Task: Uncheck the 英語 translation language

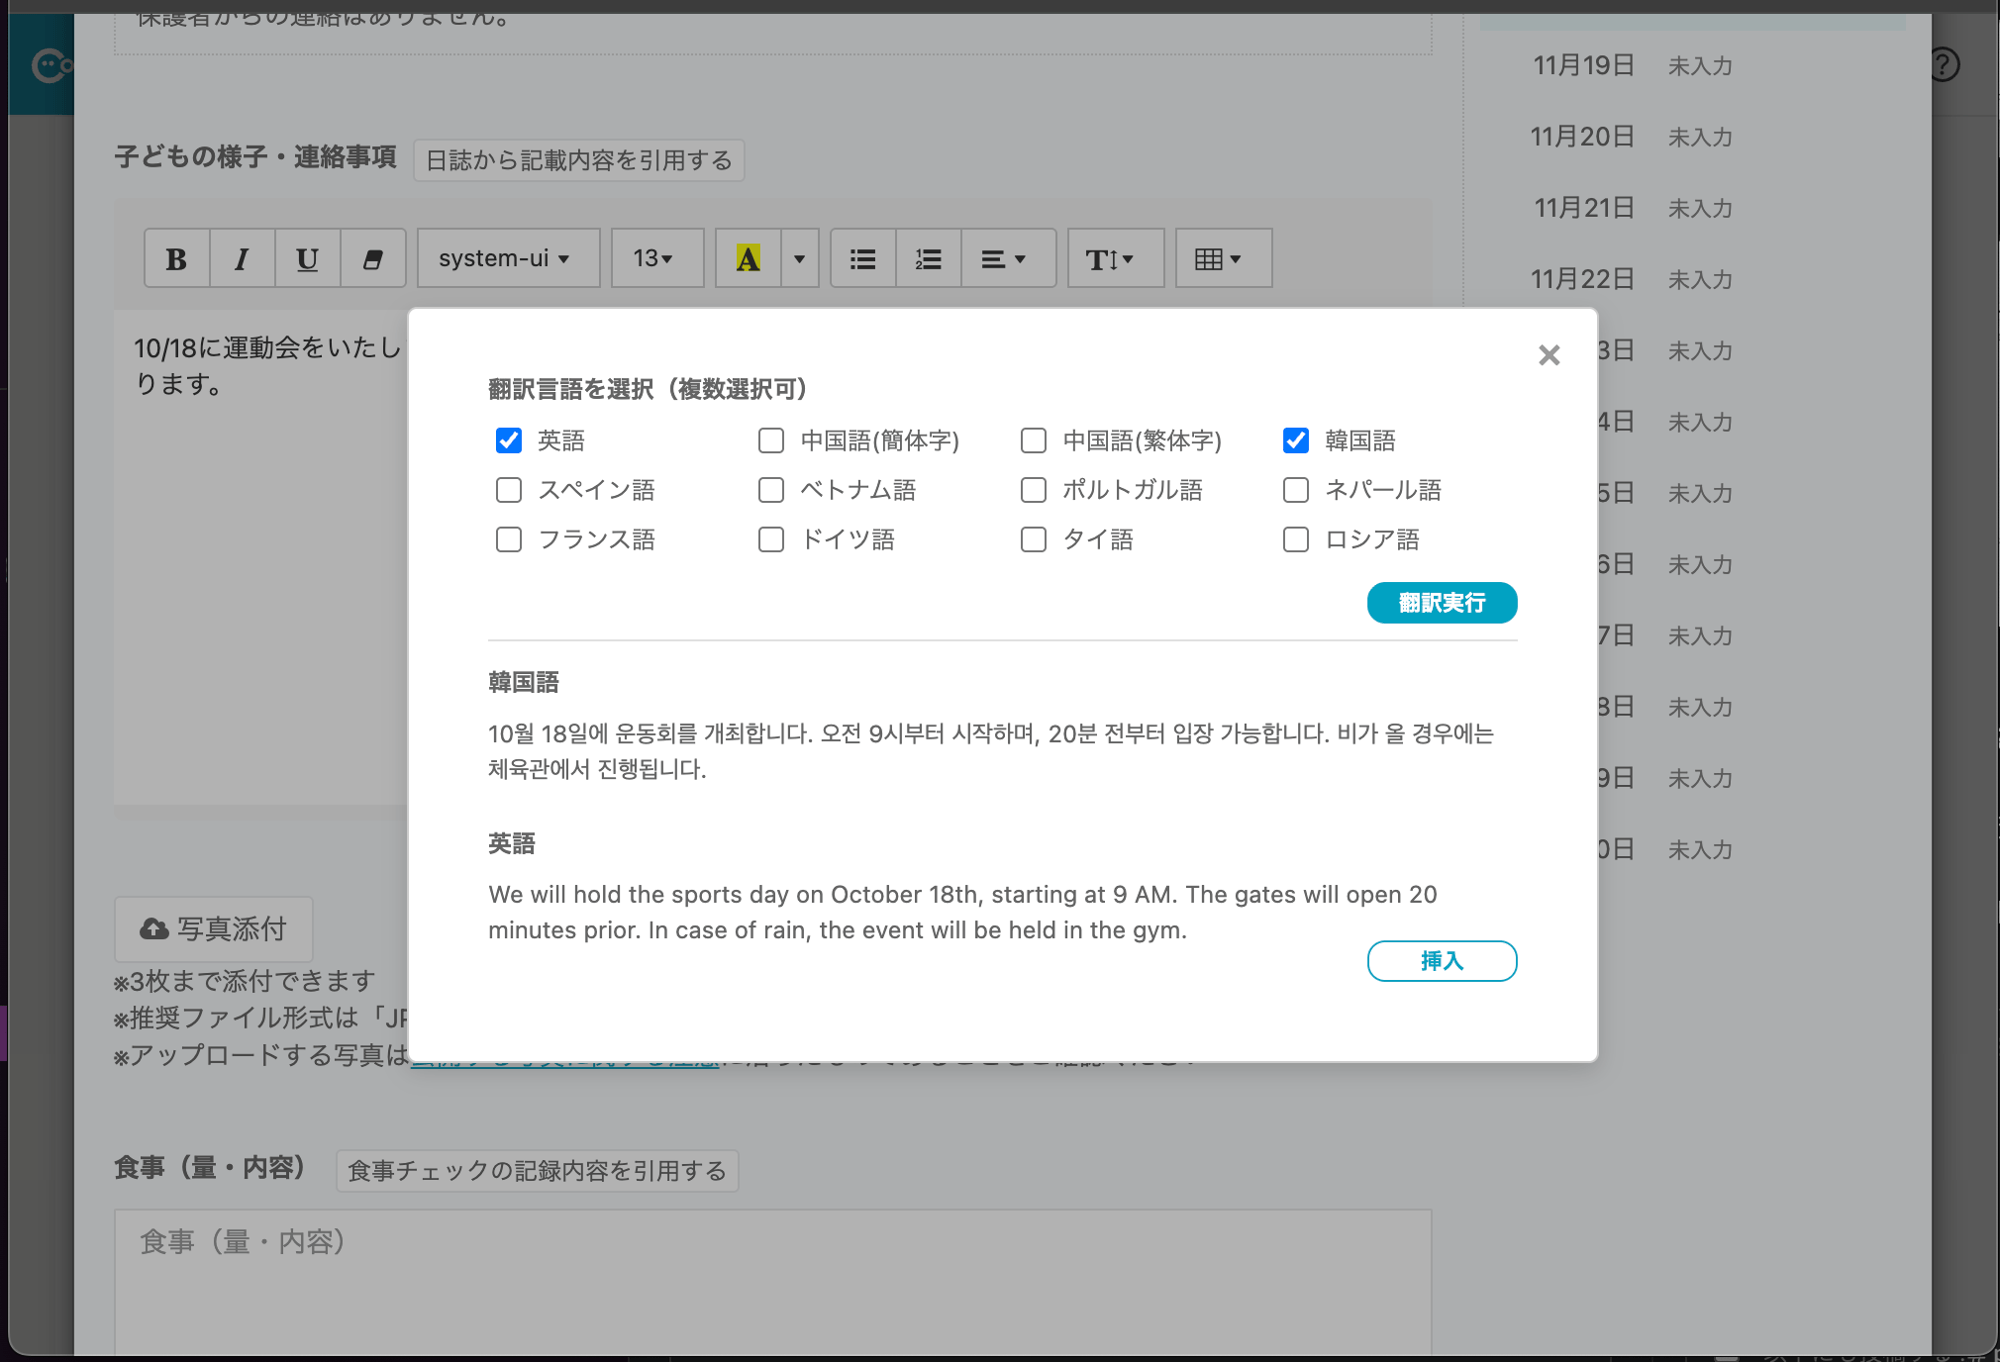Action: 509,440
